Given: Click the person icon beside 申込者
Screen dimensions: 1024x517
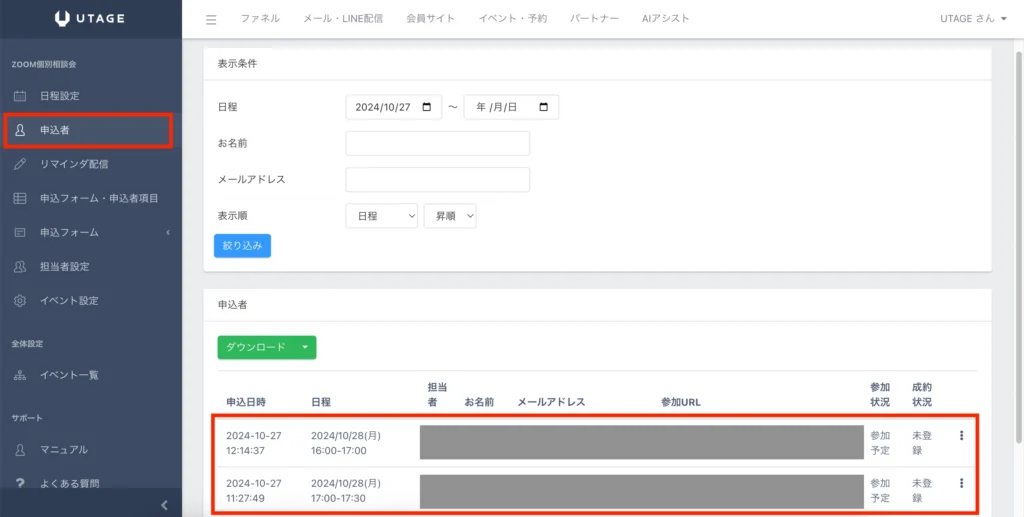Looking at the screenshot, I should pyautogui.click(x=20, y=130).
